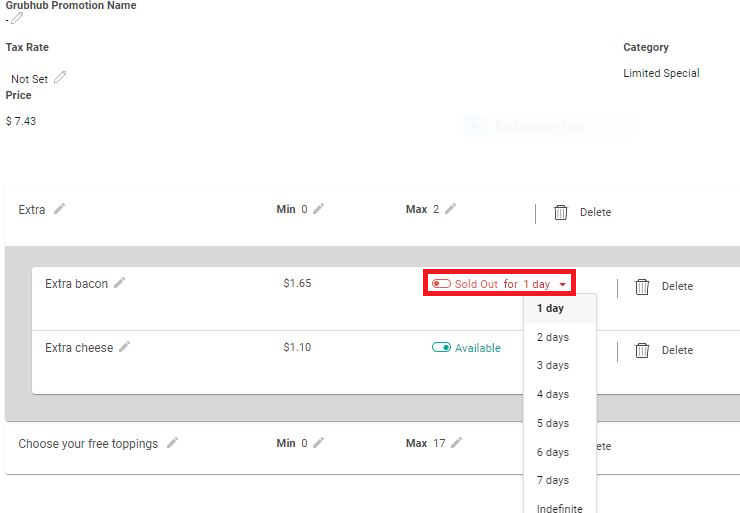Screen dimensions: 740x513
Task: Edit Choose your free toppings name
Action: [172, 443]
